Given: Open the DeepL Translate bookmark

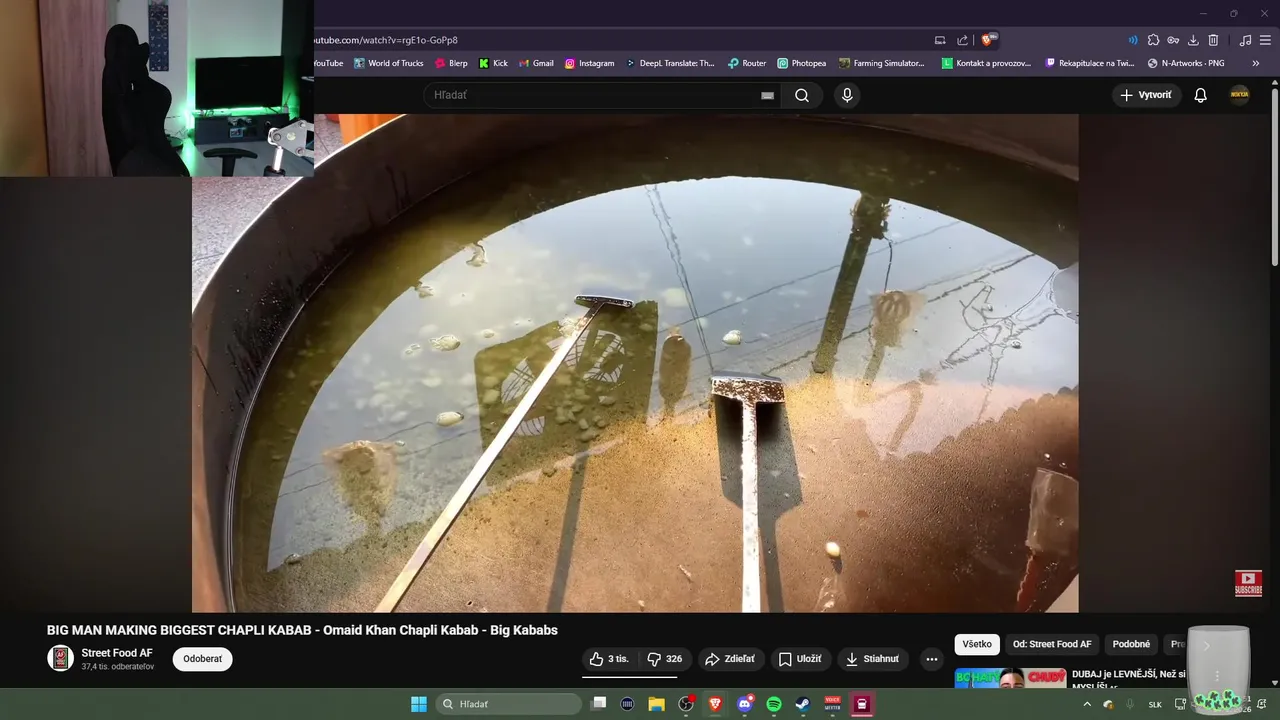Looking at the screenshot, I should click(x=670, y=63).
